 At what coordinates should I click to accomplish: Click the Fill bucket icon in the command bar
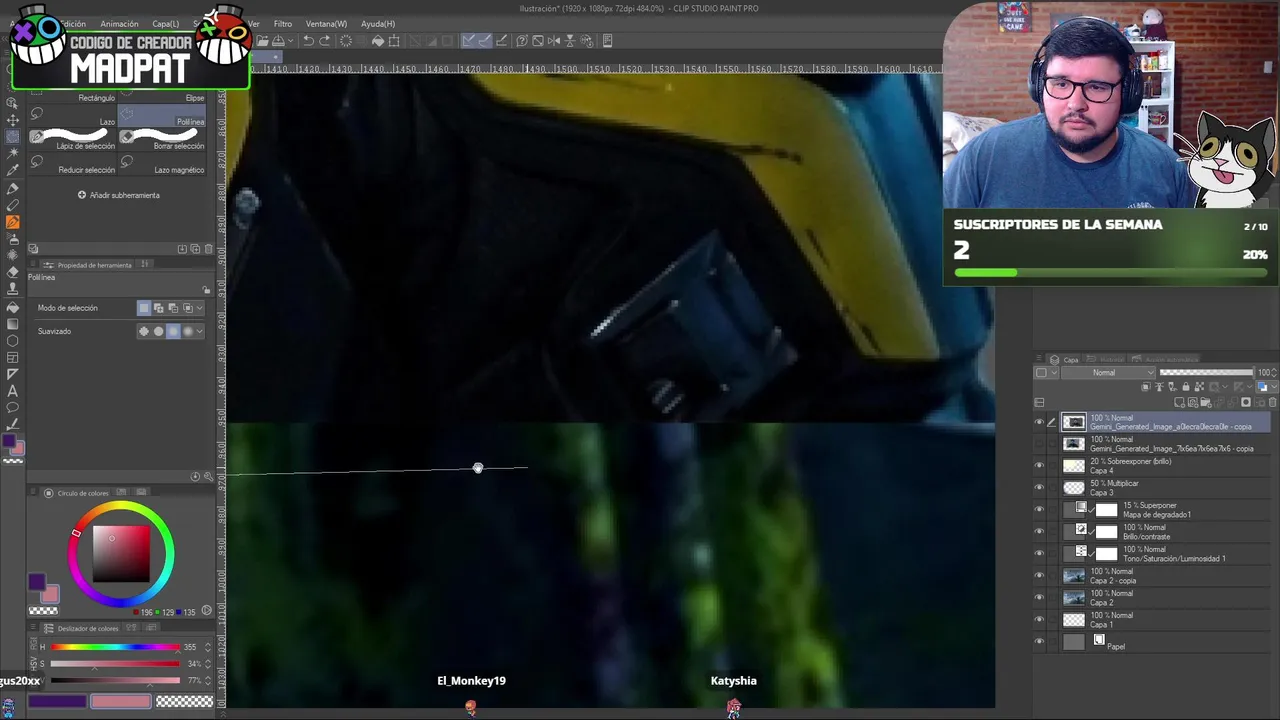coord(378,41)
